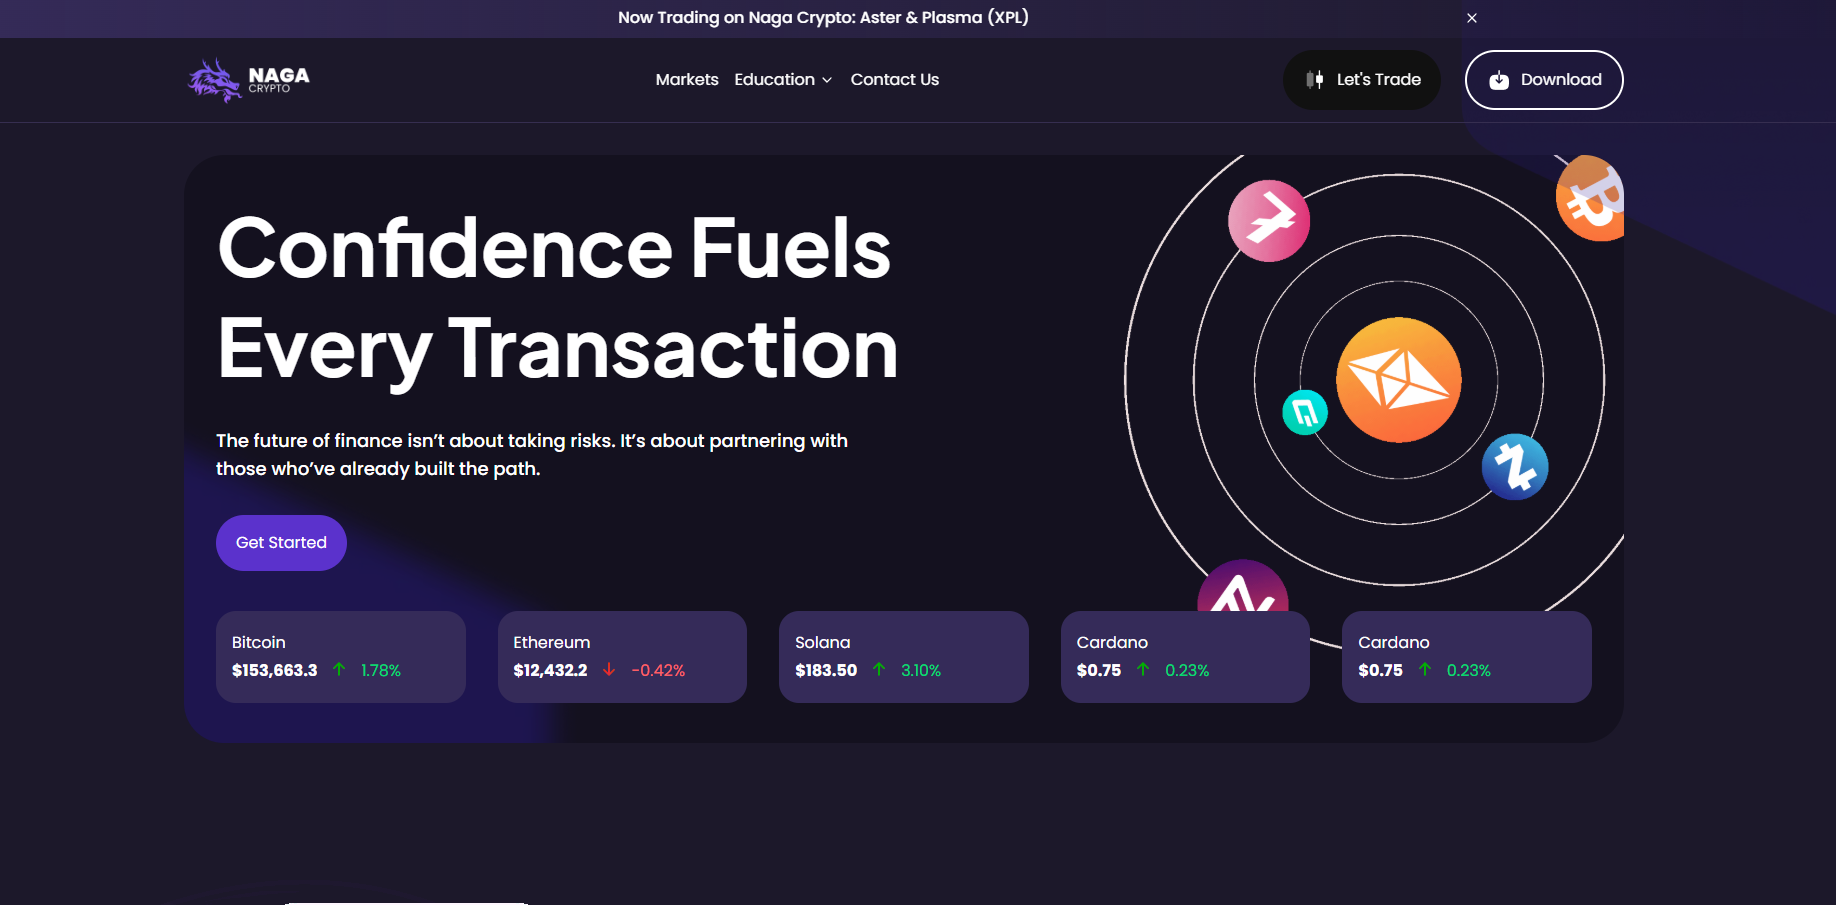Click the Solana price $183.50
1836x905 pixels.
(826, 670)
